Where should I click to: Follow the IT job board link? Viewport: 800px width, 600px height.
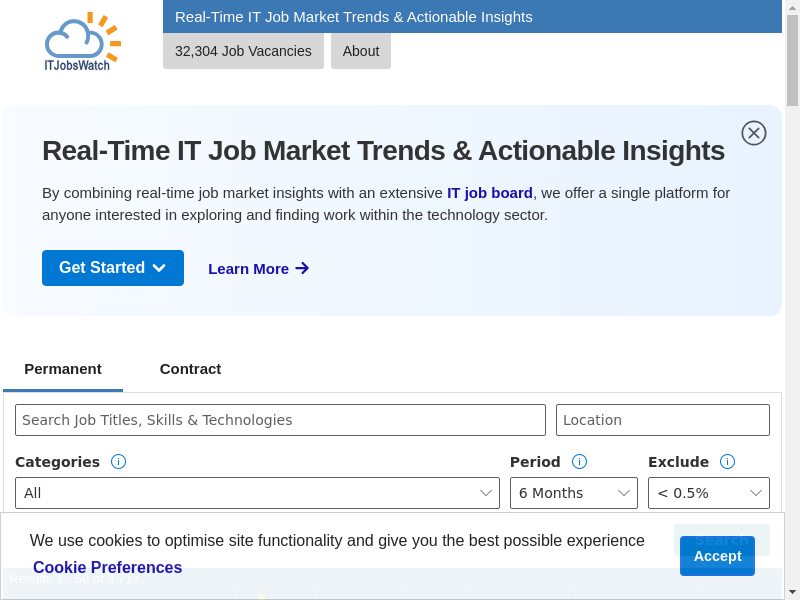point(489,193)
